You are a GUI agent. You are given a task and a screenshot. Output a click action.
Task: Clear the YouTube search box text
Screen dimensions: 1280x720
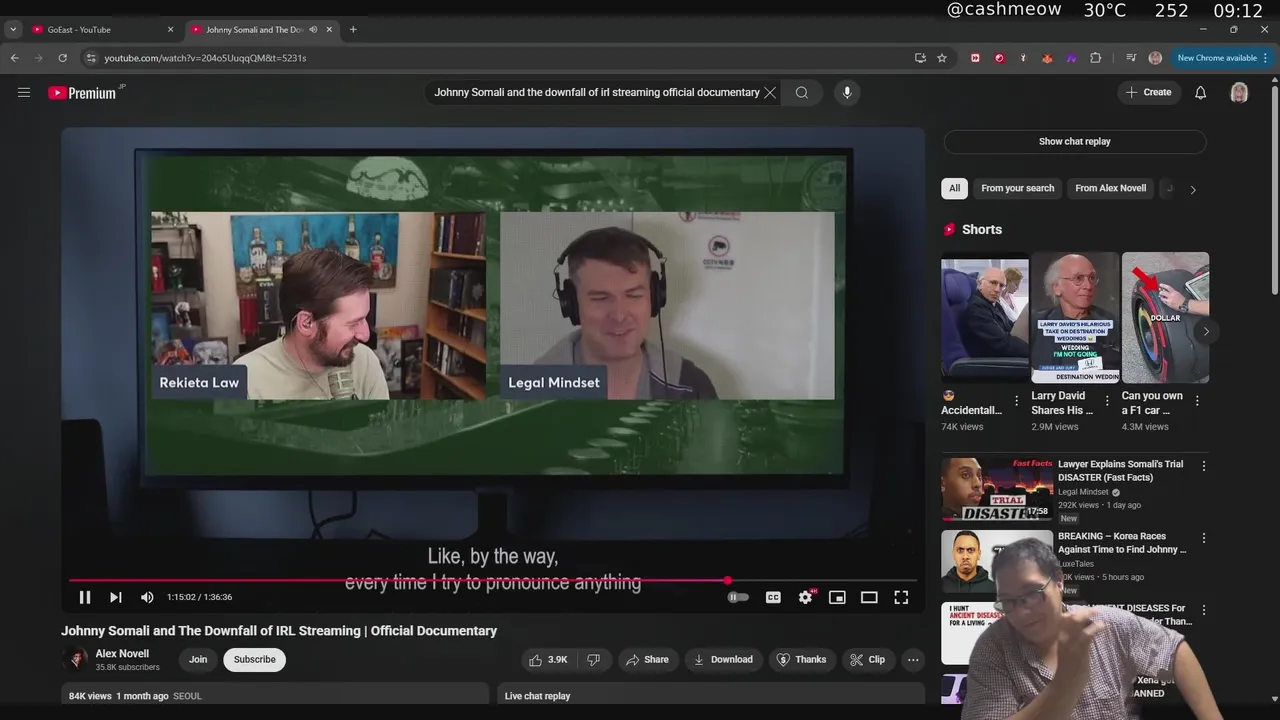click(x=770, y=92)
